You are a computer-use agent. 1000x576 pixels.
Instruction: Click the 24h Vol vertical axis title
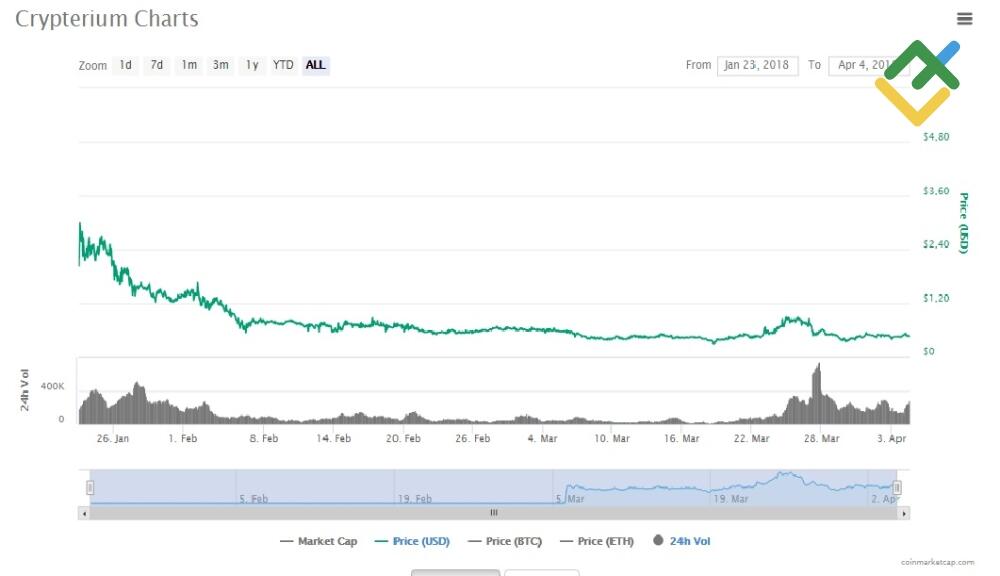[x=24, y=390]
